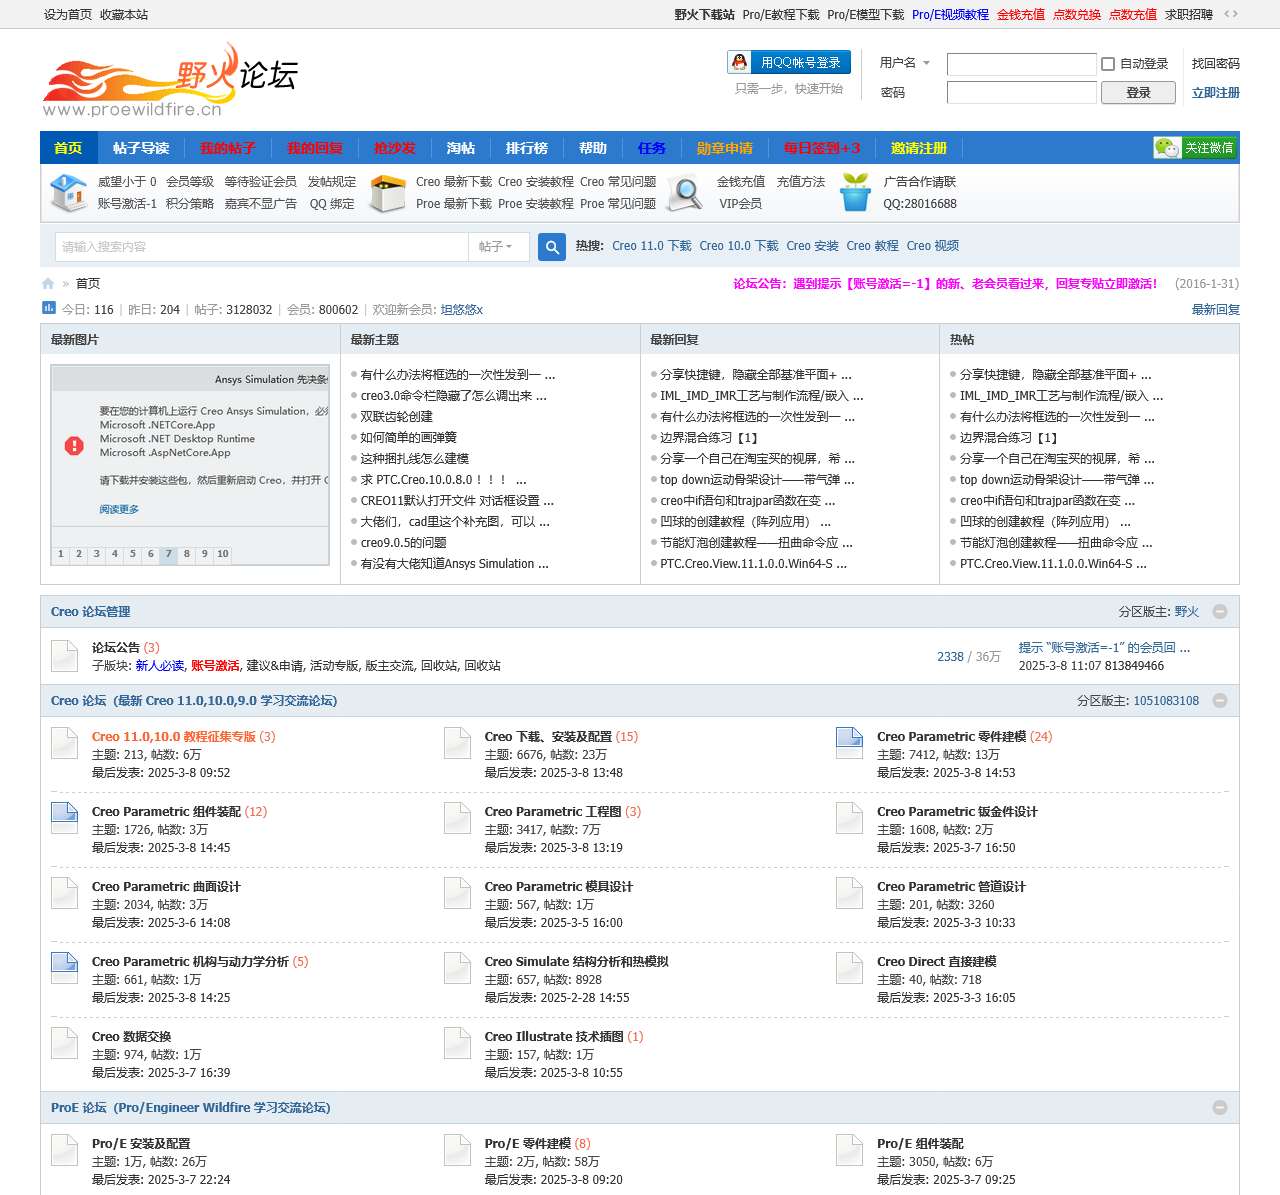Click the 论坛公告 forum icon
The width and height of the screenshot is (1280, 1195).
pyautogui.click(x=64, y=657)
